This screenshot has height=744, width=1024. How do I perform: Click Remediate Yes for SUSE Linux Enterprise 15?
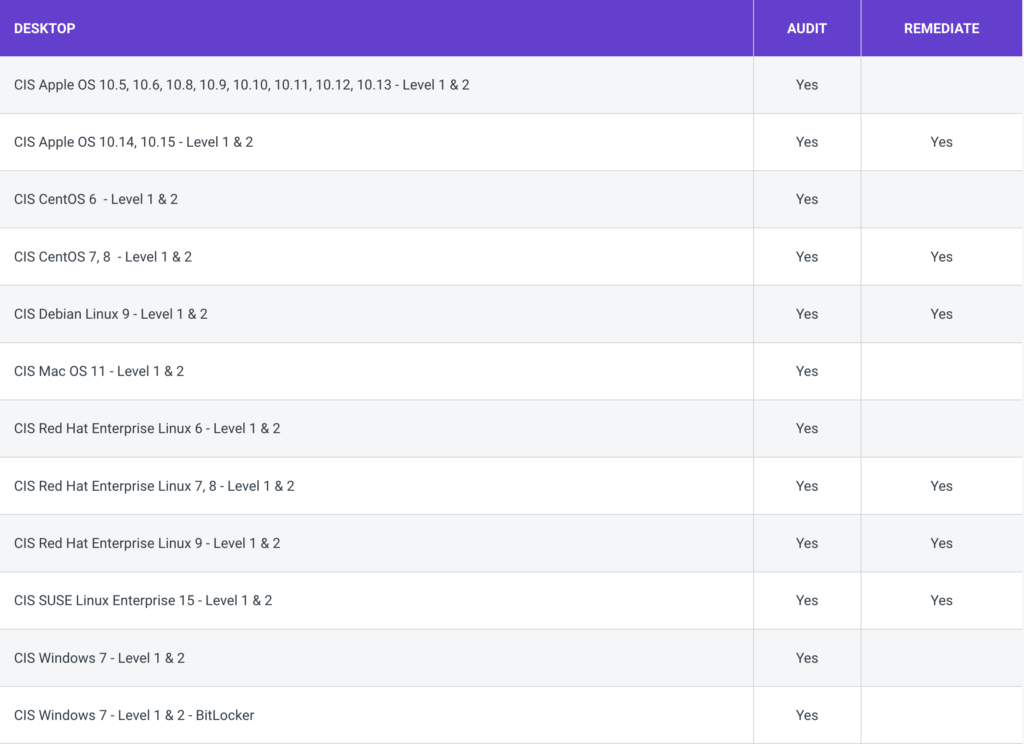(941, 600)
